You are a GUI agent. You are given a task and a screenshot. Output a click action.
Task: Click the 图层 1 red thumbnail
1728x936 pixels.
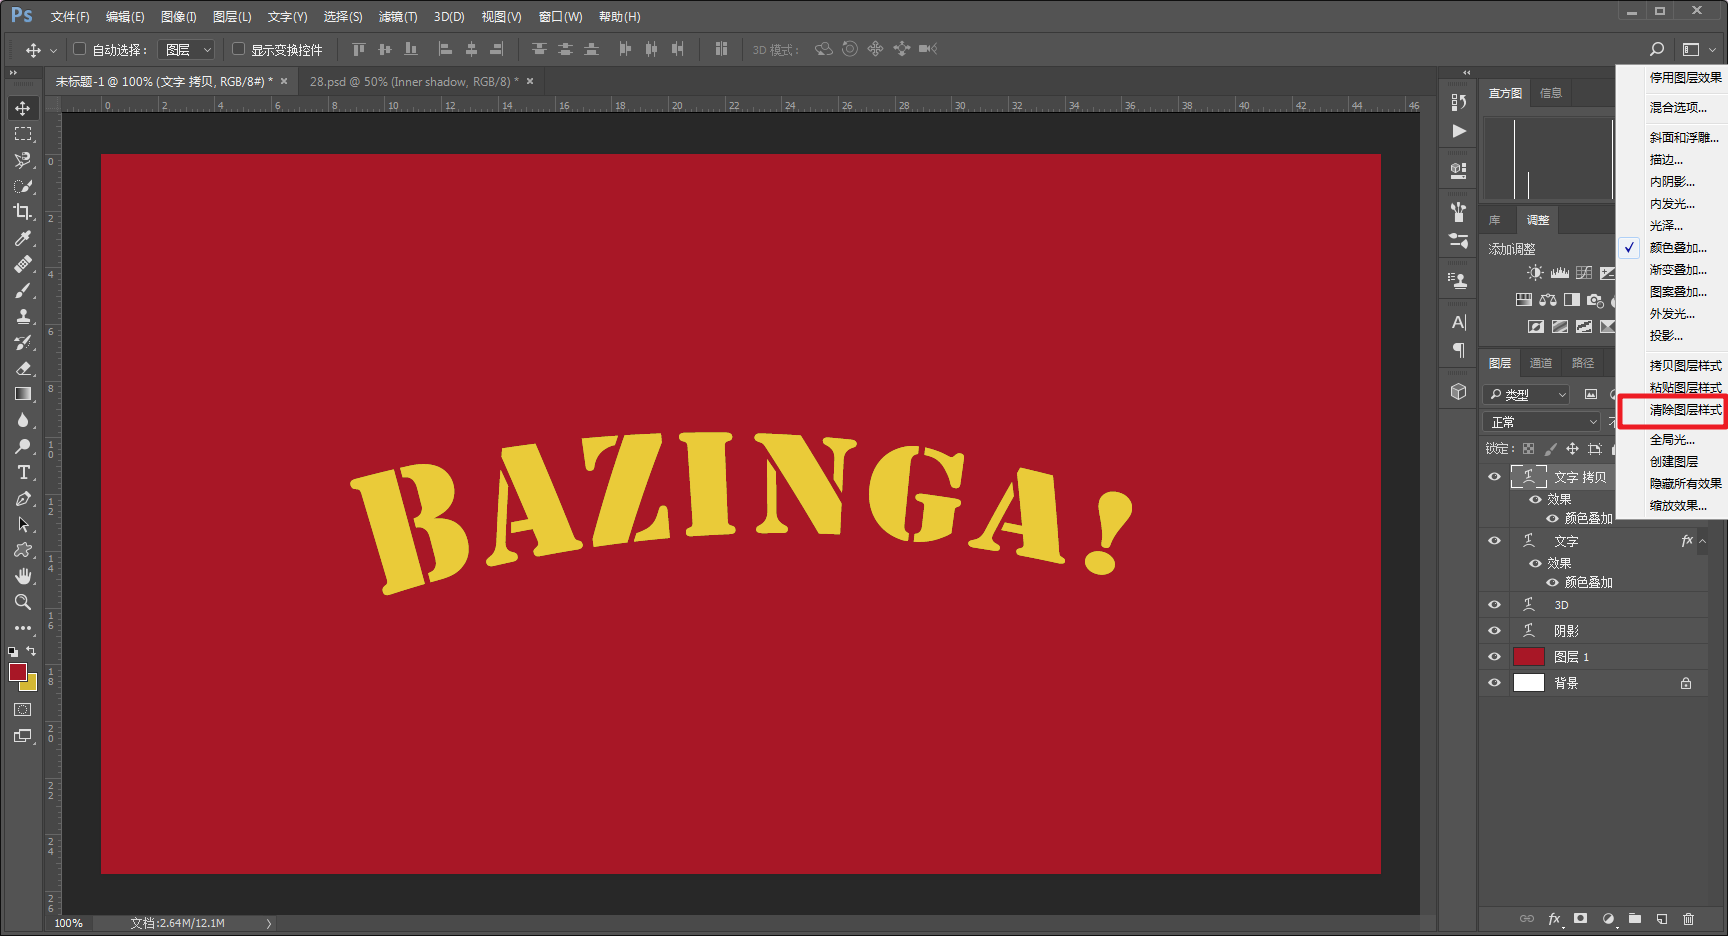coord(1528,657)
